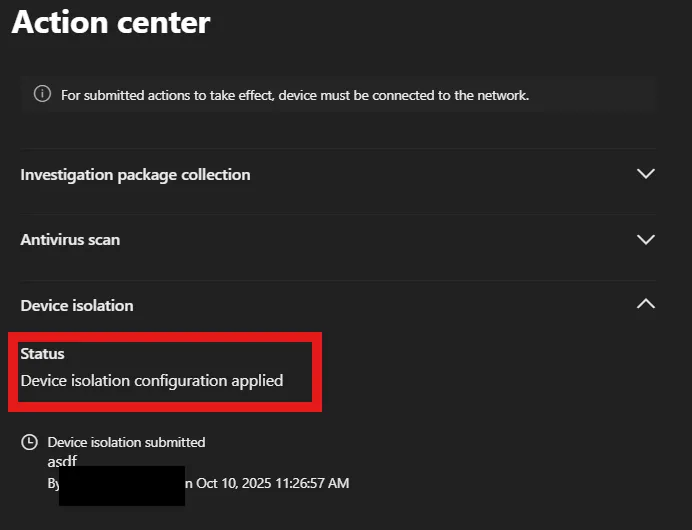Click the Status label

(x=42, y=354)
